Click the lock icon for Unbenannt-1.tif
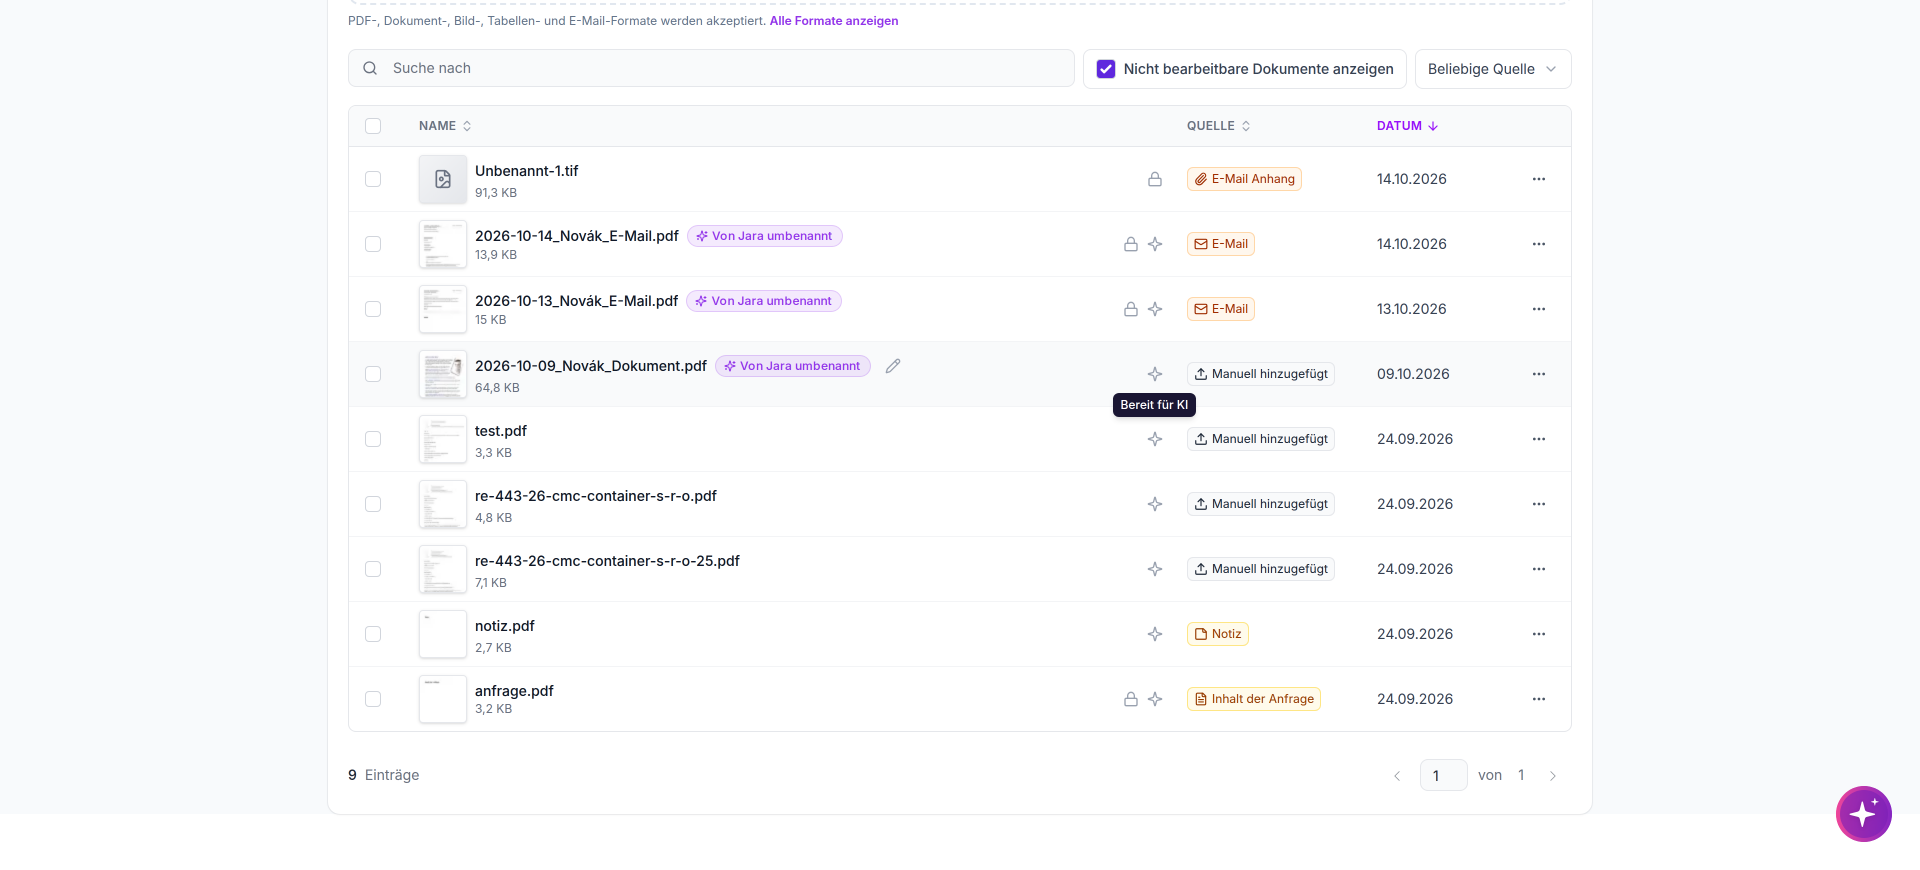The width and height of the screenshot is (1920, 870). 1155,179
